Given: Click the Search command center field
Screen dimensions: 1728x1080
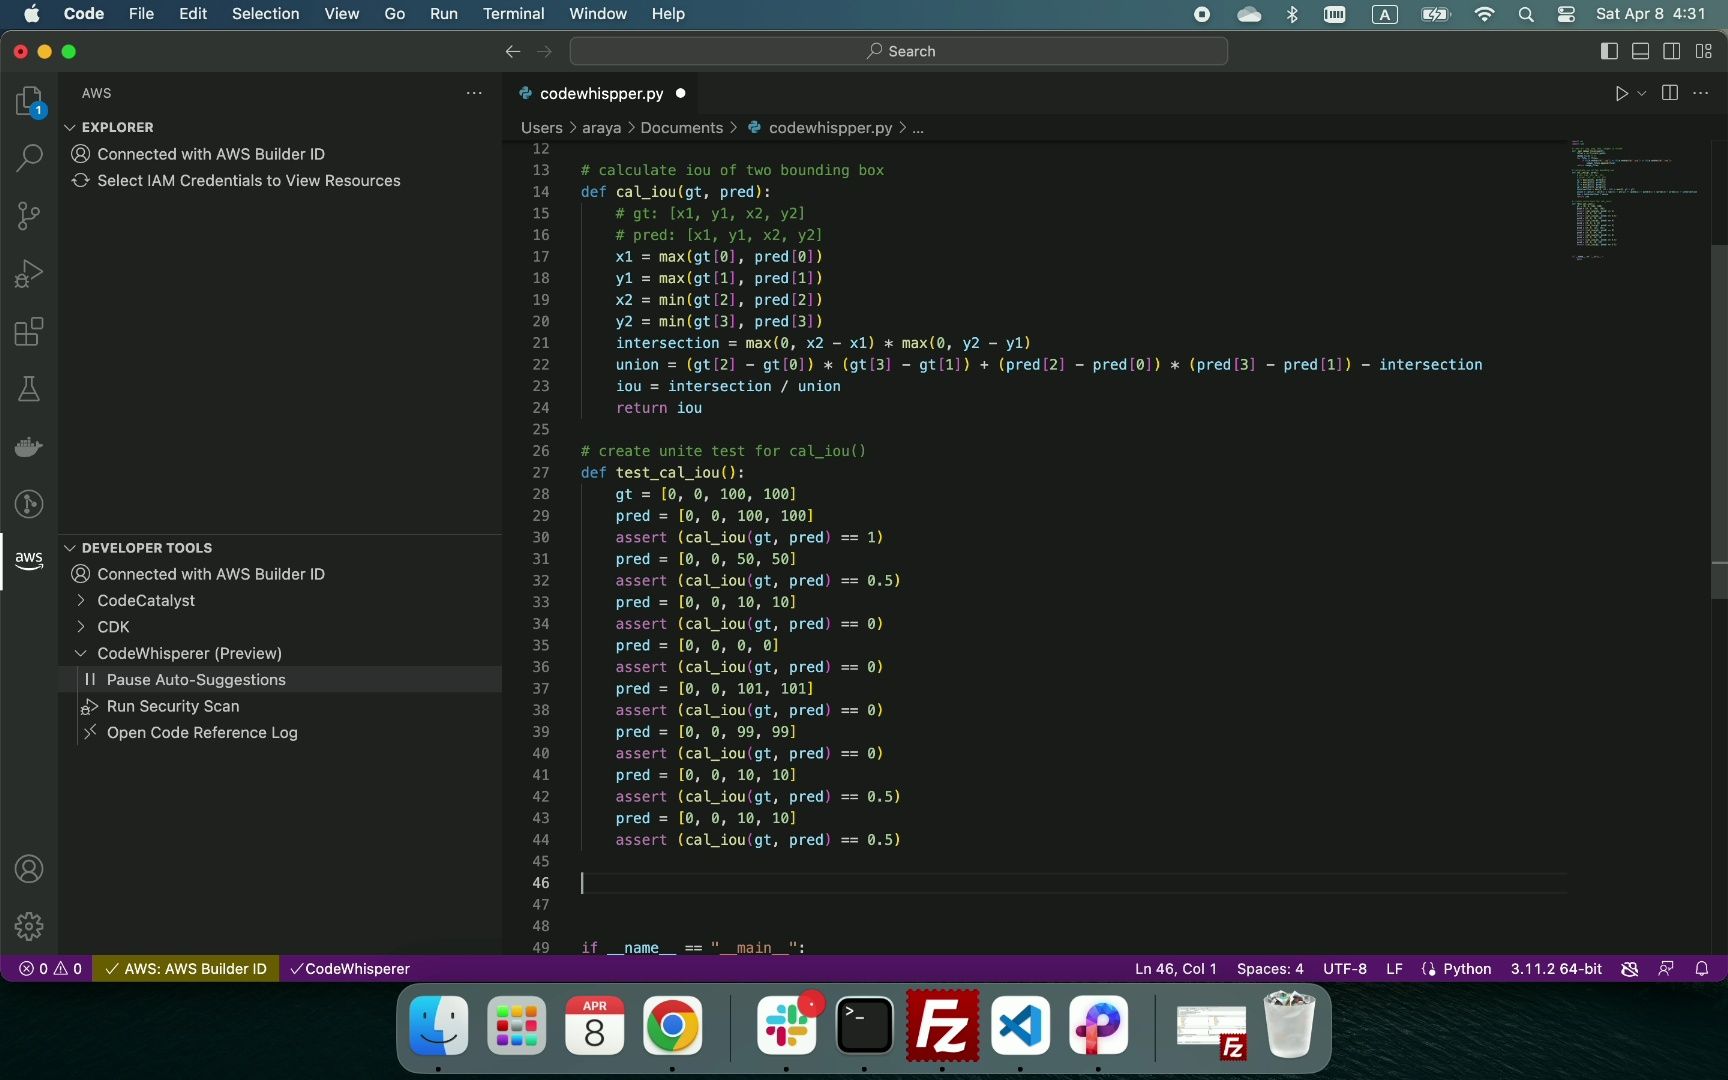Looking at the screenshot, I should tap(898, 51).
